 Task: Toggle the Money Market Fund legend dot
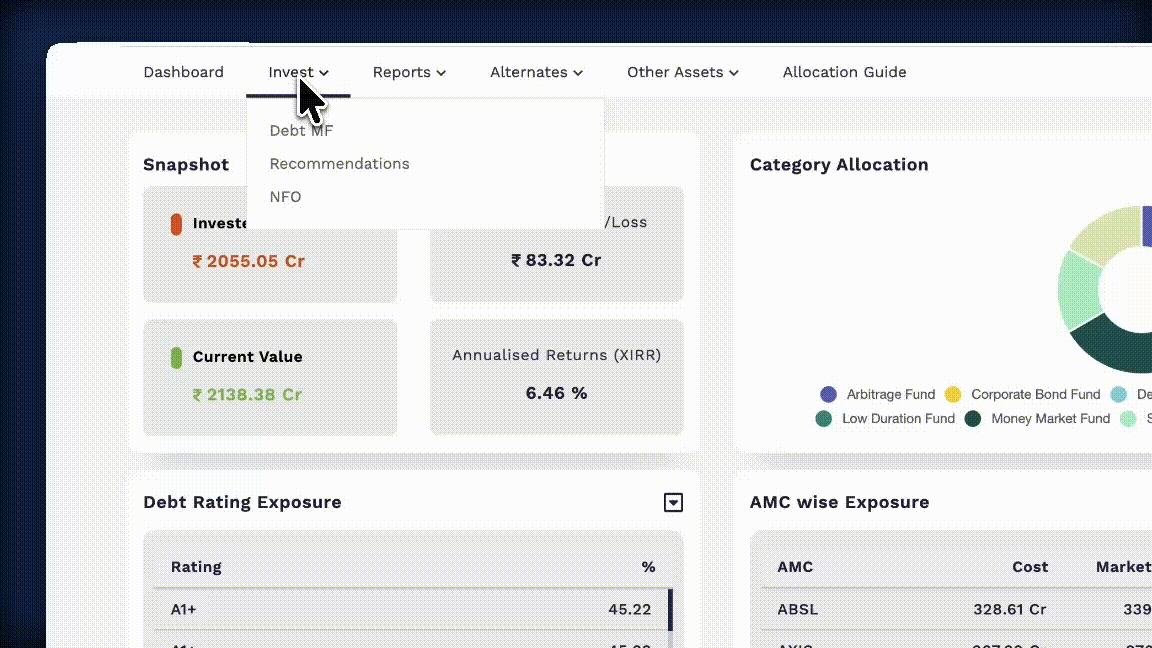973,419
